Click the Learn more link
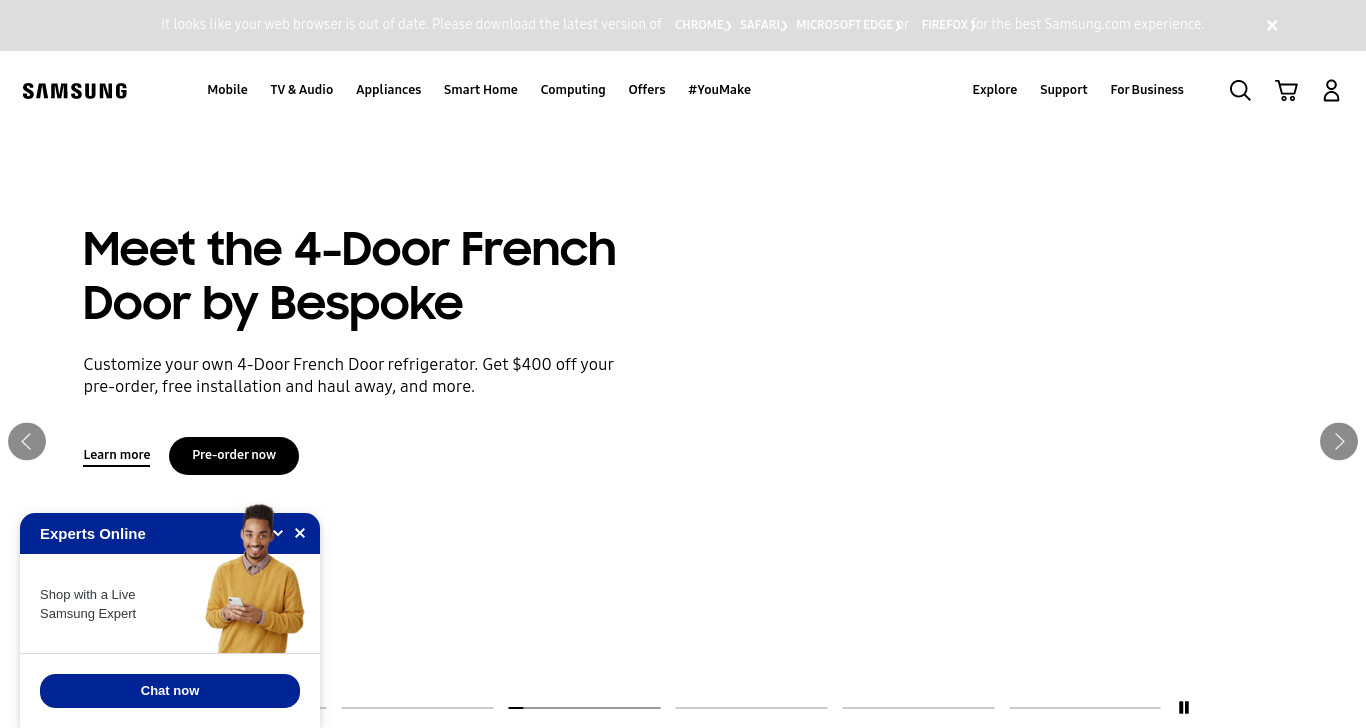This screenshot has height=728, width=1366. pyautogui.click(x=117, y=455)
